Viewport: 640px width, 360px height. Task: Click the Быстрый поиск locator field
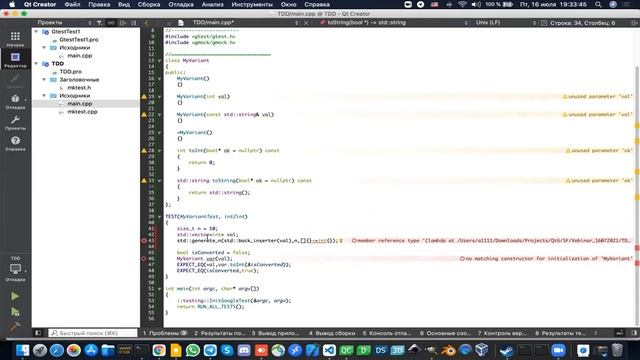pyautogui.click(x=93, y=333)
